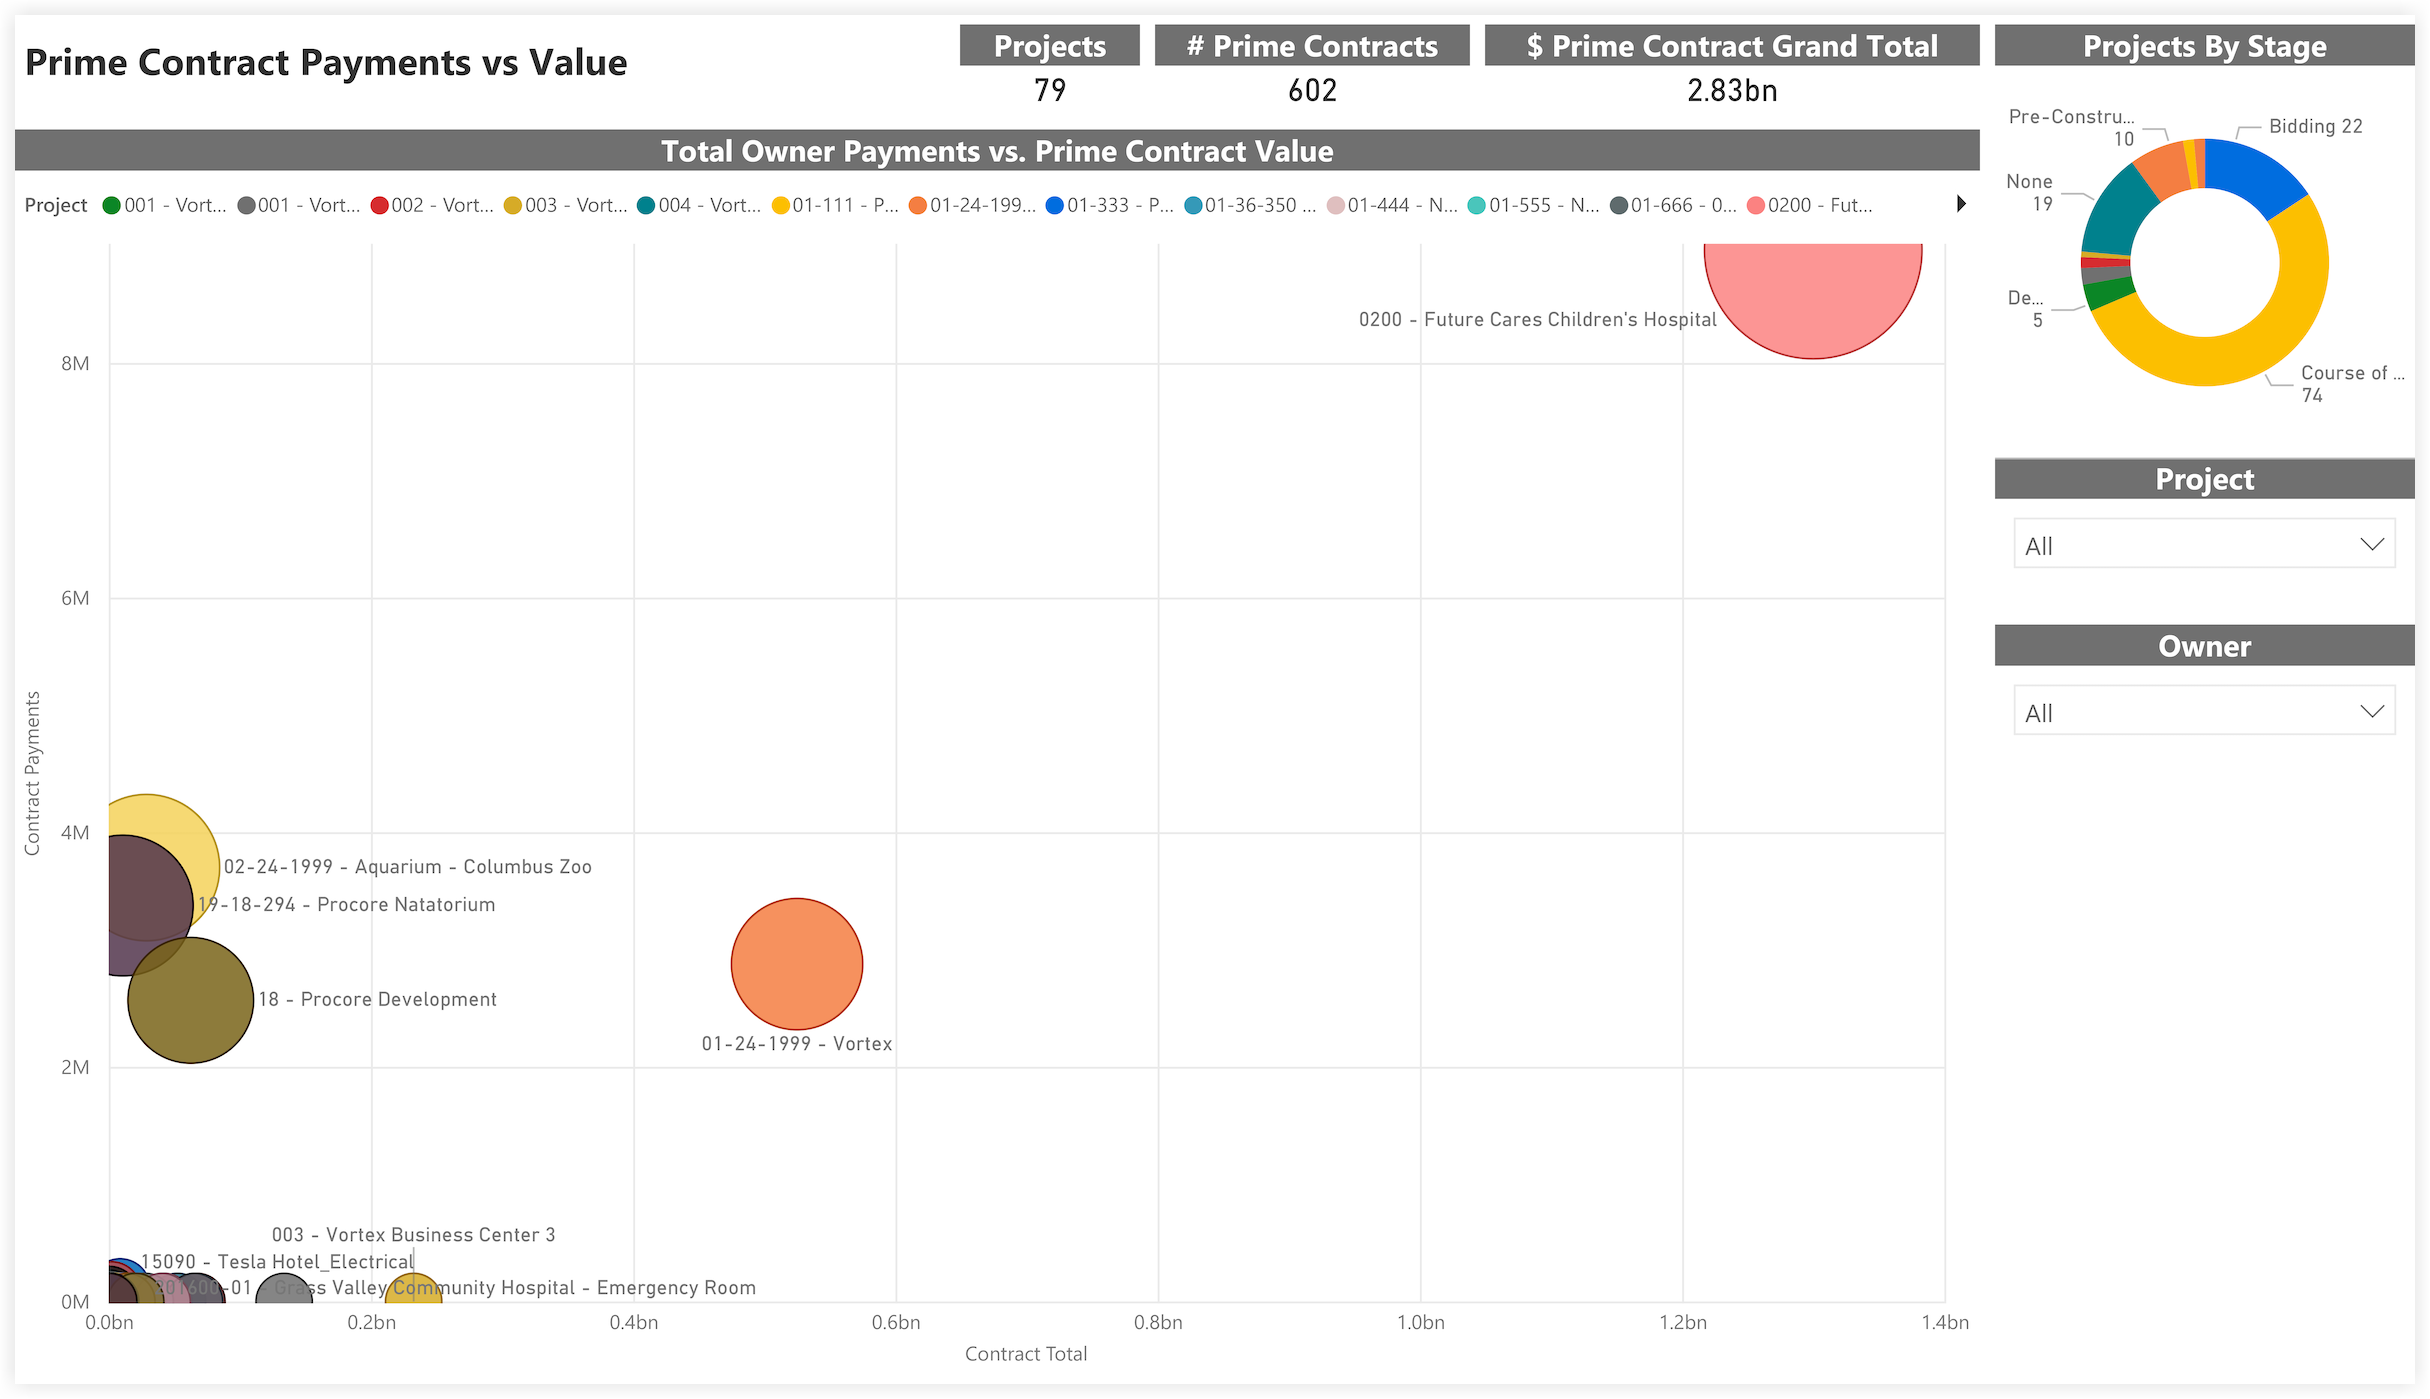Click 01-36-350 legend entry
The image size is (2430, 1399).
pos(1250,205)
